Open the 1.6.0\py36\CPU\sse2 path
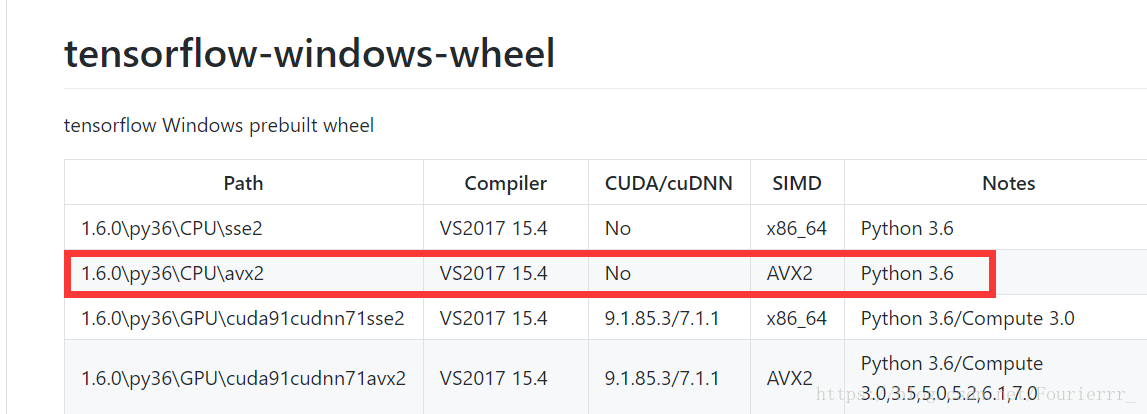This screenshot has width=1147, height=414. coord(172,229)
